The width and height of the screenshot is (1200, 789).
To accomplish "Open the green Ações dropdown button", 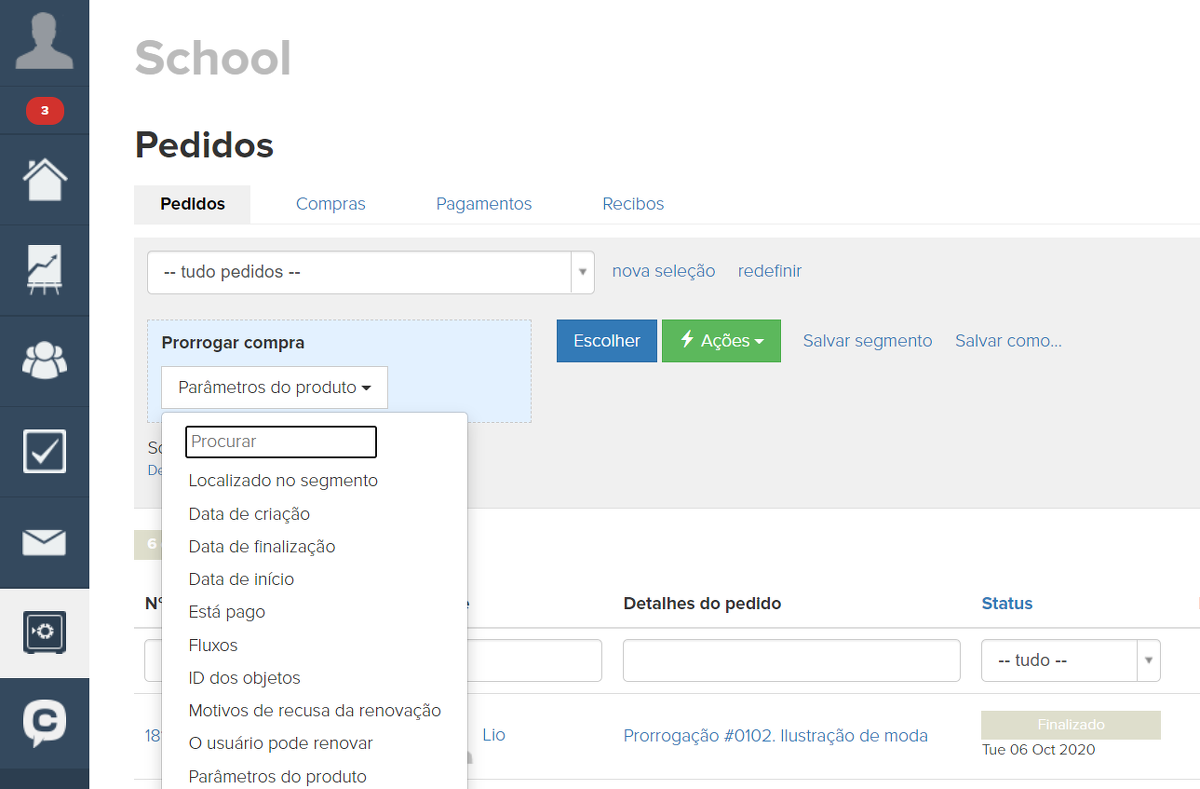I will pyautogui.click(x=721, y=341).
